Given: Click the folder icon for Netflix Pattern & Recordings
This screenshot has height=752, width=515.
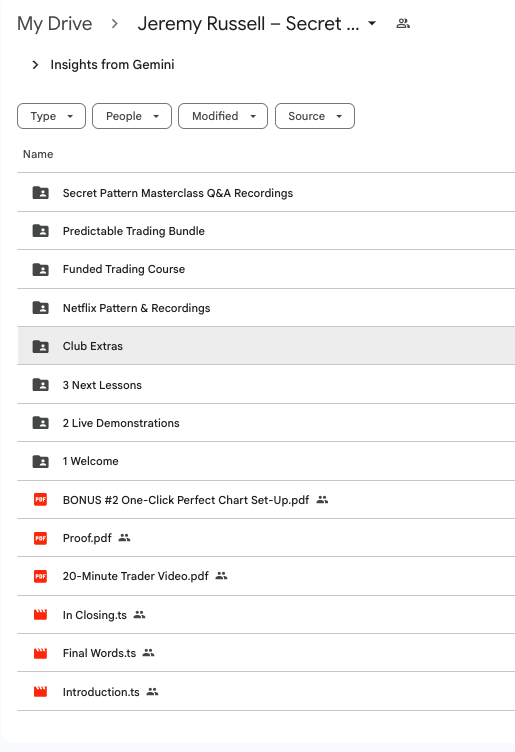Looking at the screenshot, I should click(40, 307).
